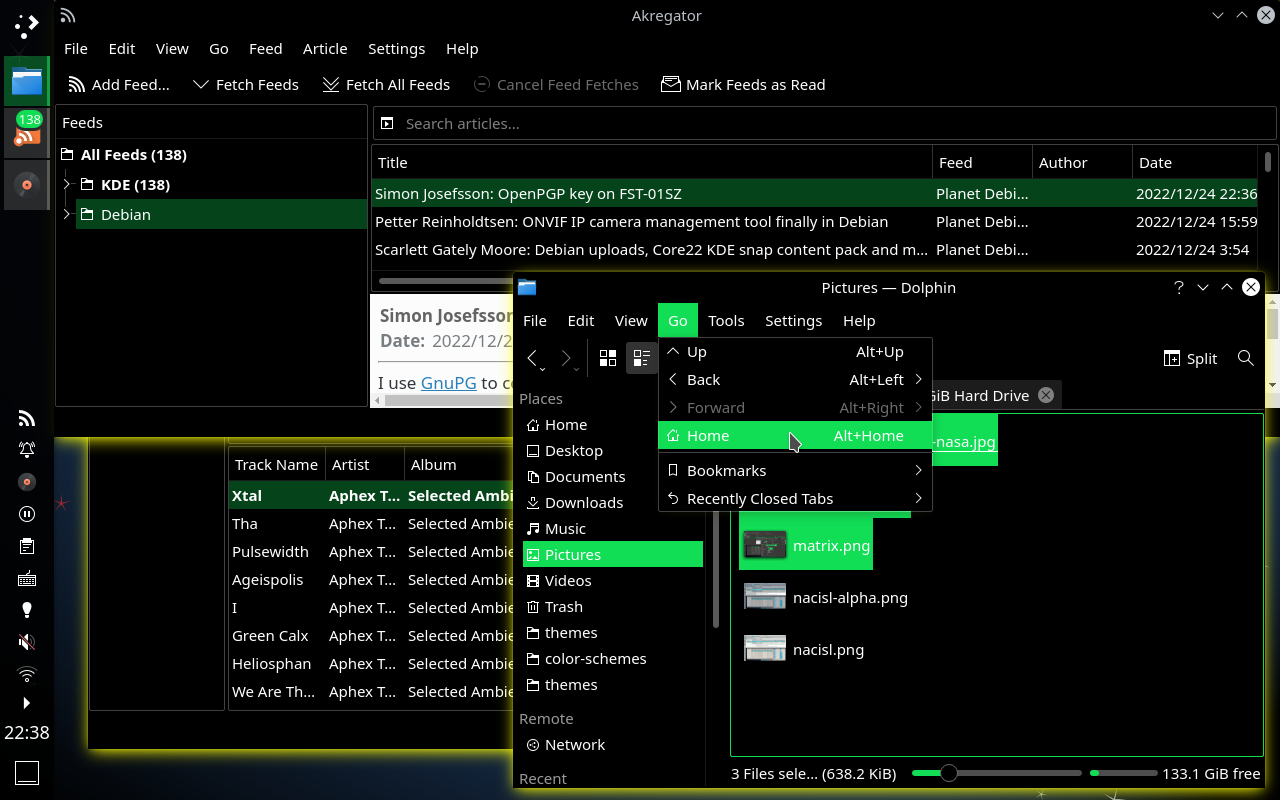
Task: Open Akregator's Article menu
Action: tap(325, 48)
